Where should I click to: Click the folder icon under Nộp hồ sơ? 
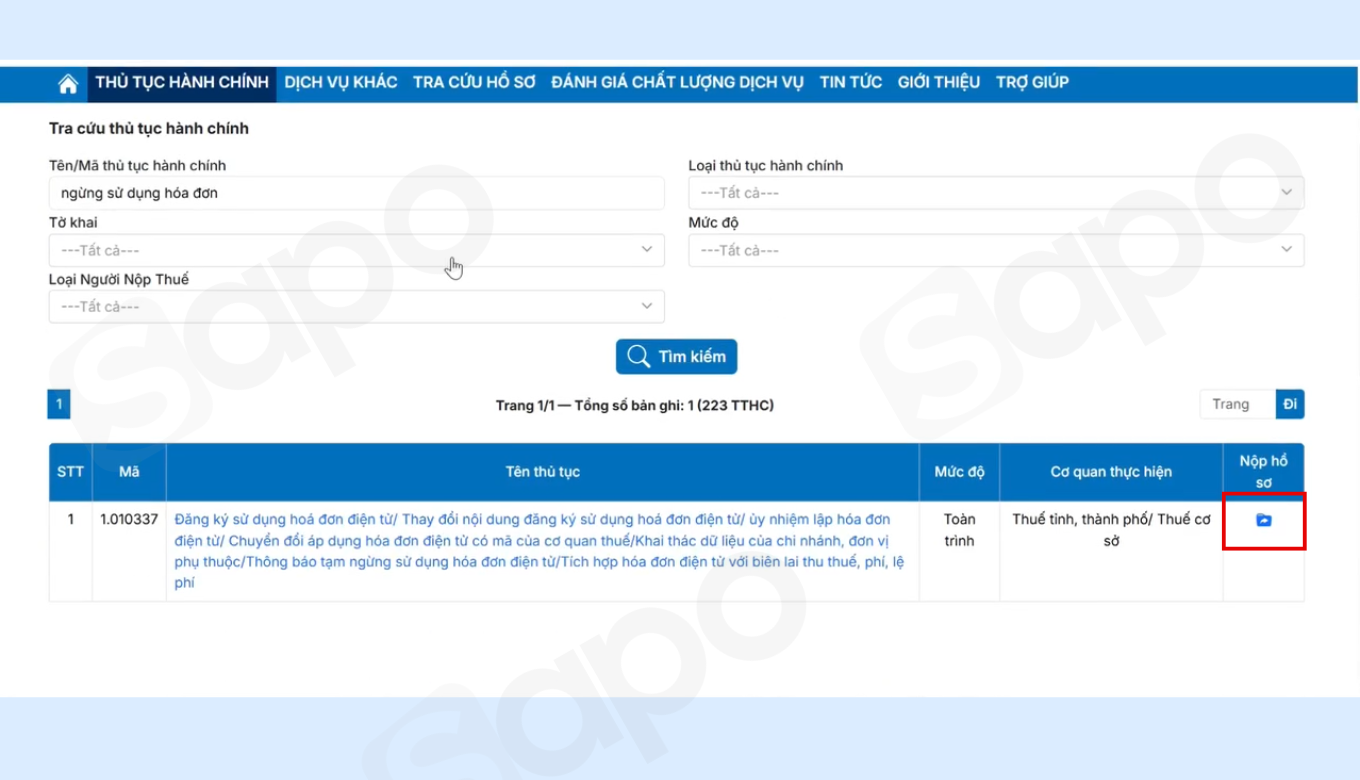pos(1263,520)
